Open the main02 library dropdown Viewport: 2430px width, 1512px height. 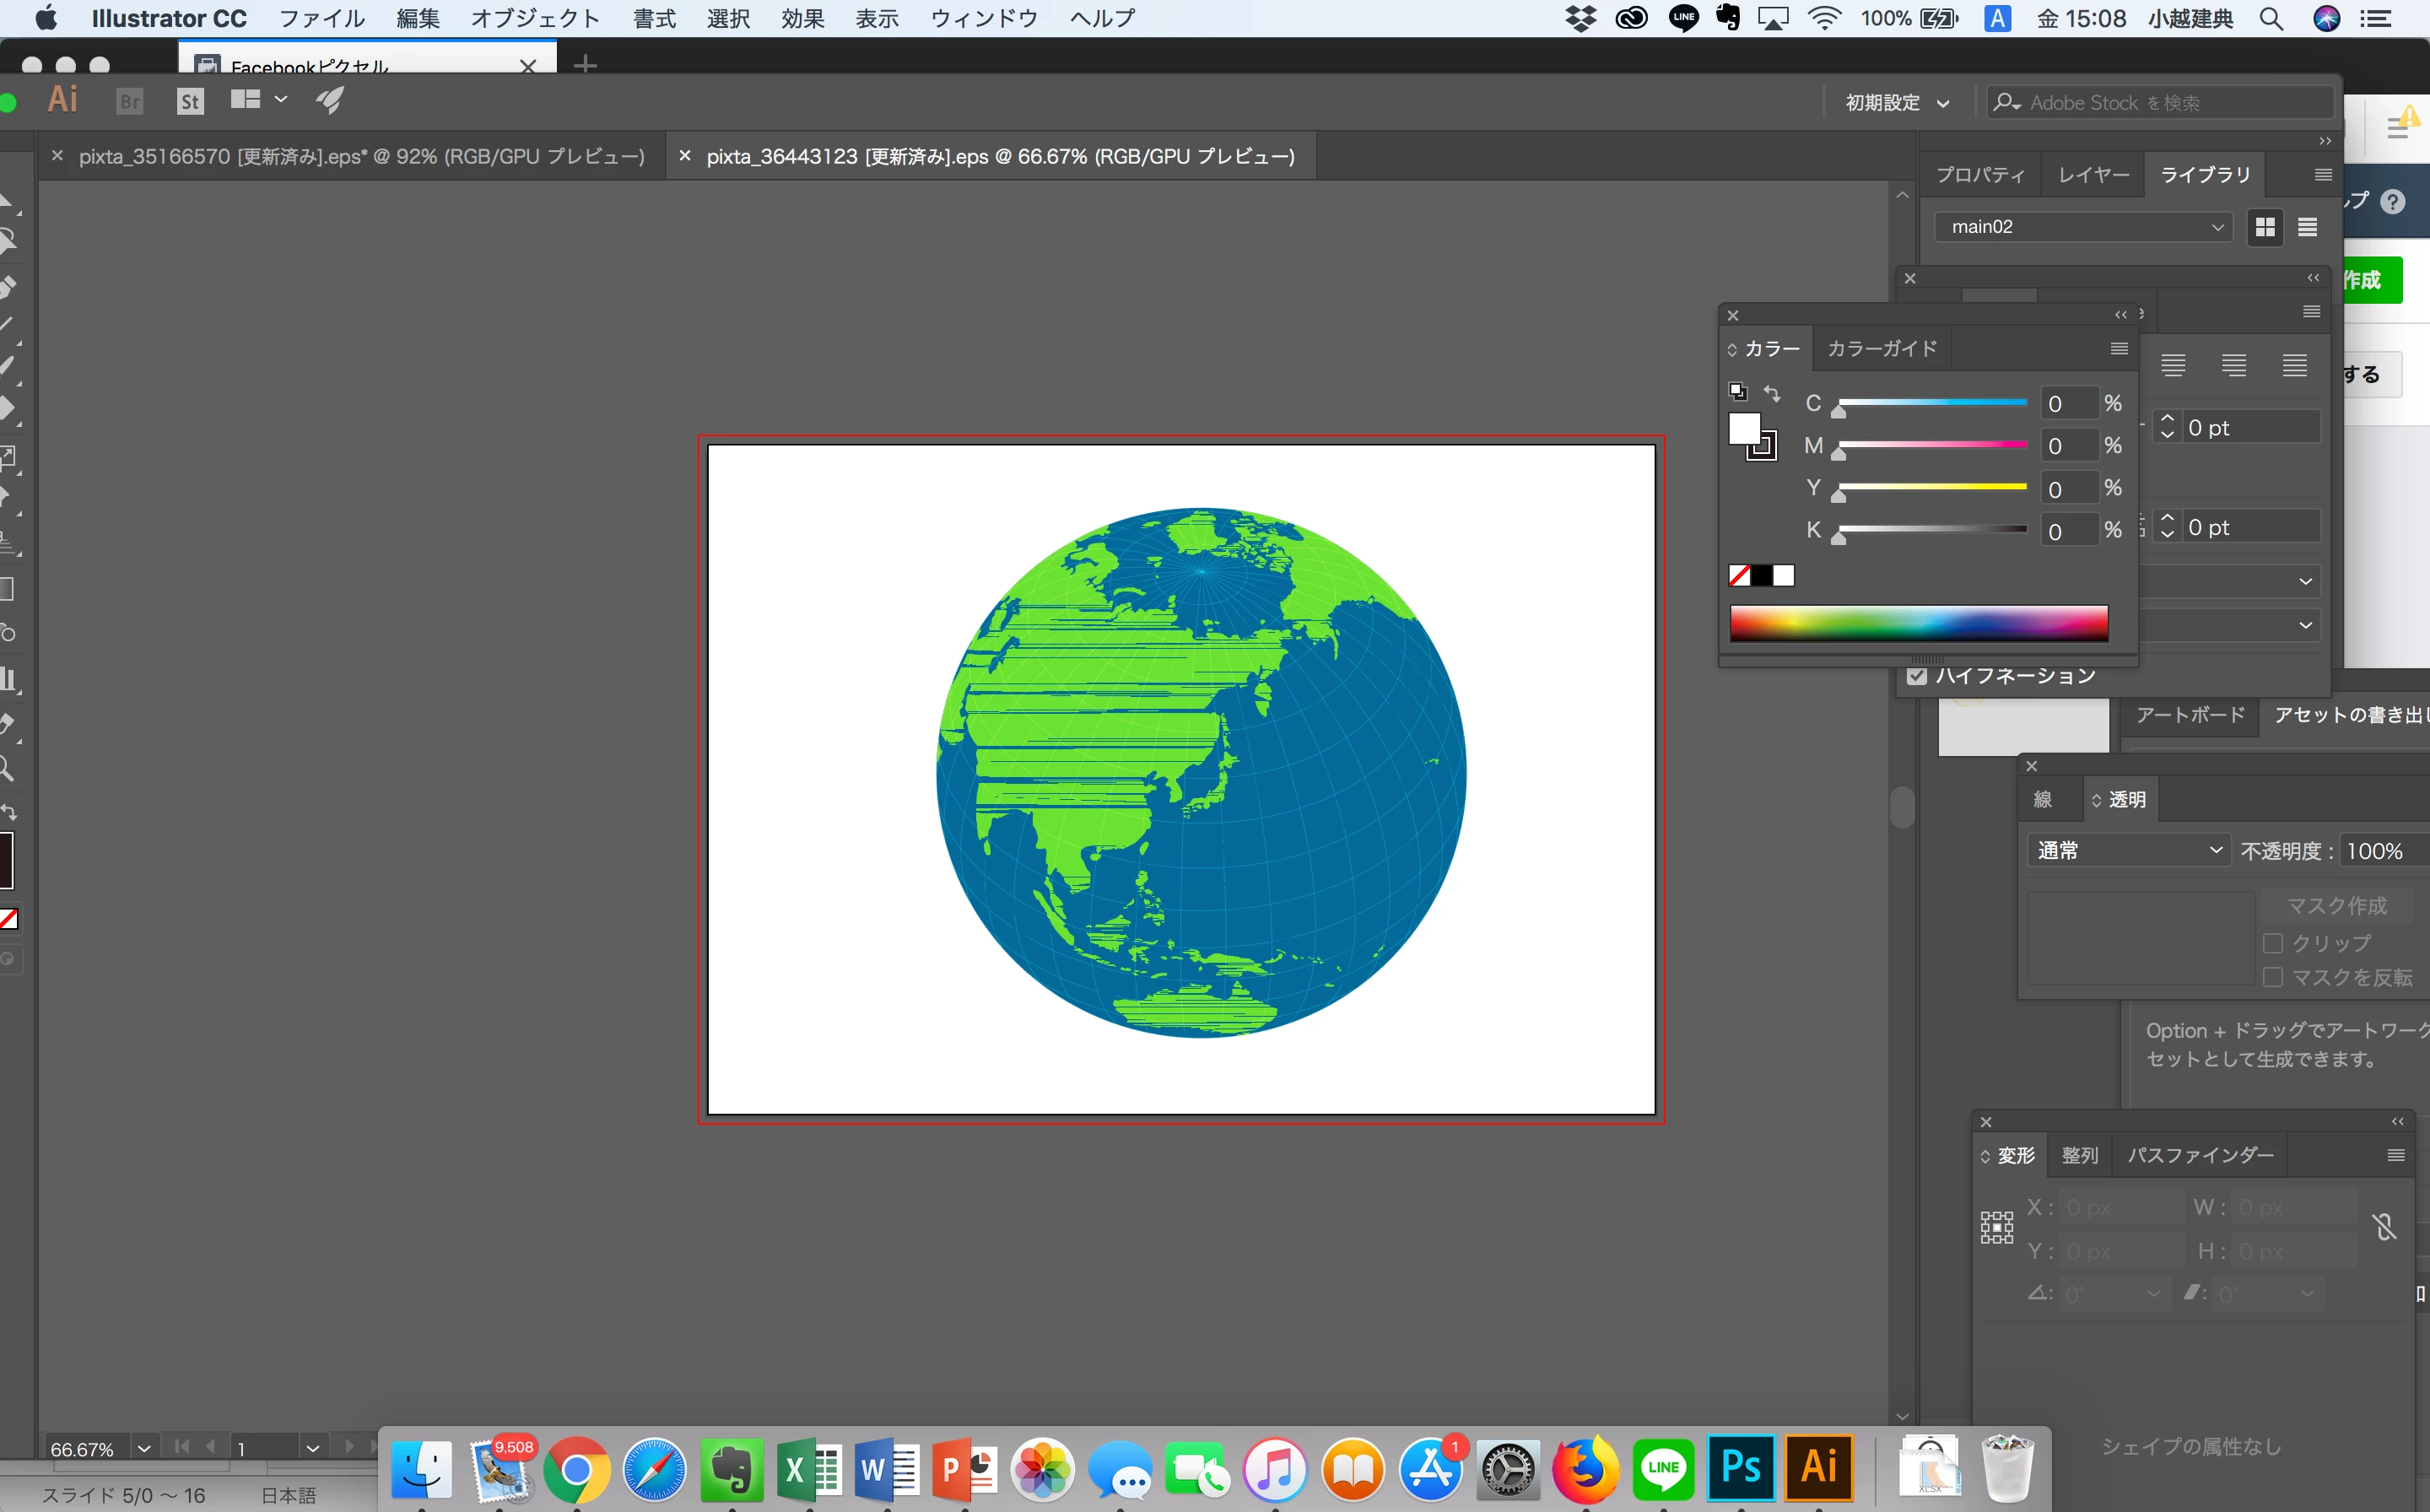tap(2084, 227)
